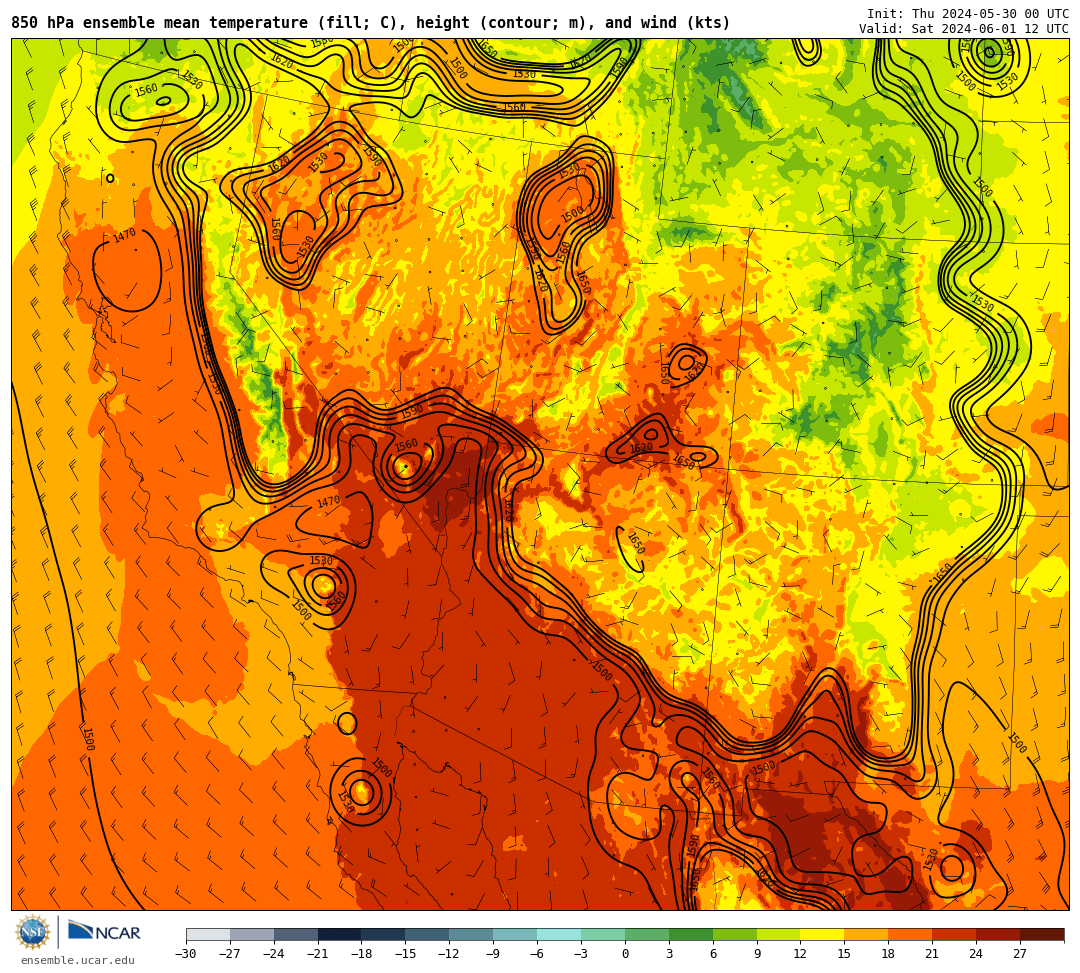
Task: Click the 27 colorbar tick label
Action: (1020, 954)
